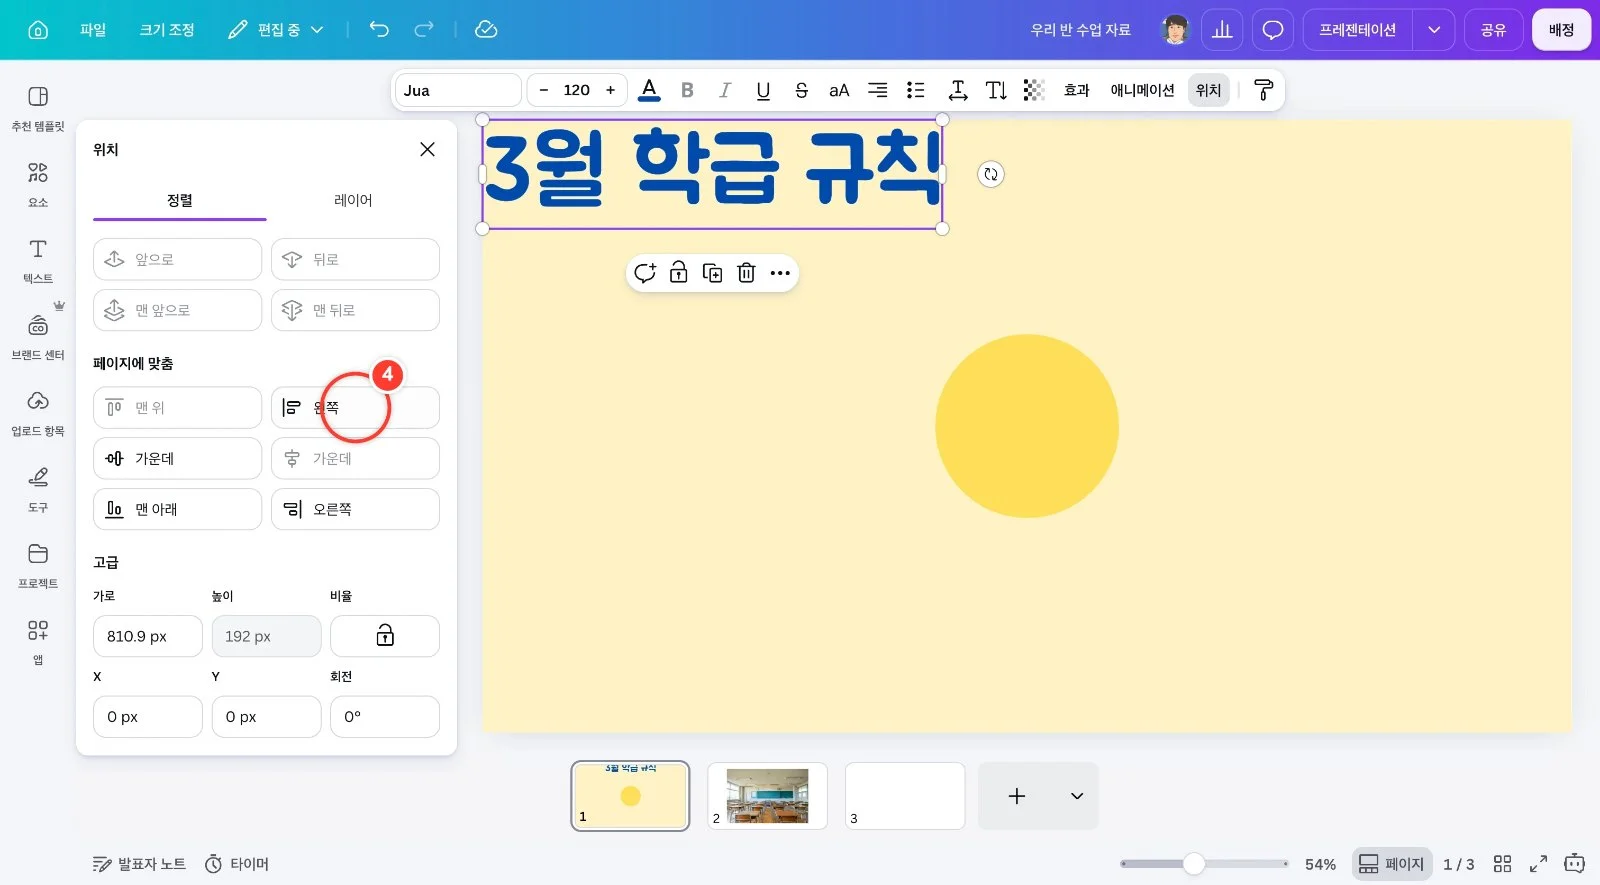Align the element to 오른쪽
Viewport: 1600px width, 885px height.
click(355, 509)
